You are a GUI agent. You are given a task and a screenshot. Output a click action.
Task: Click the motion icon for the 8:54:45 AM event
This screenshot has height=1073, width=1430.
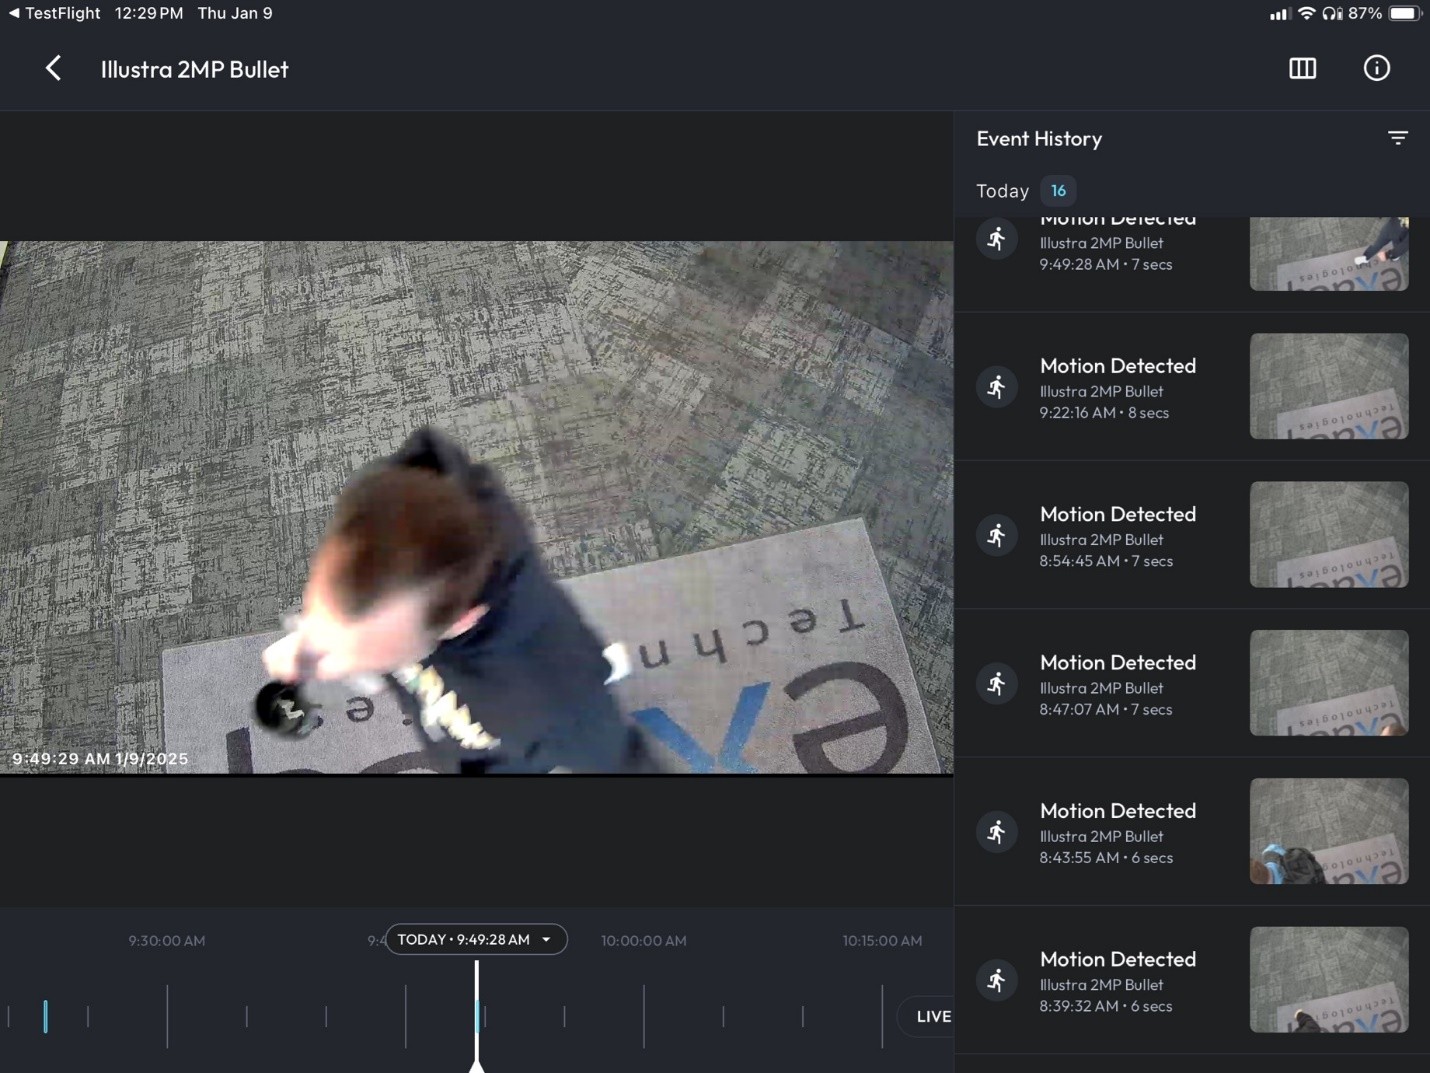[997, 535]
